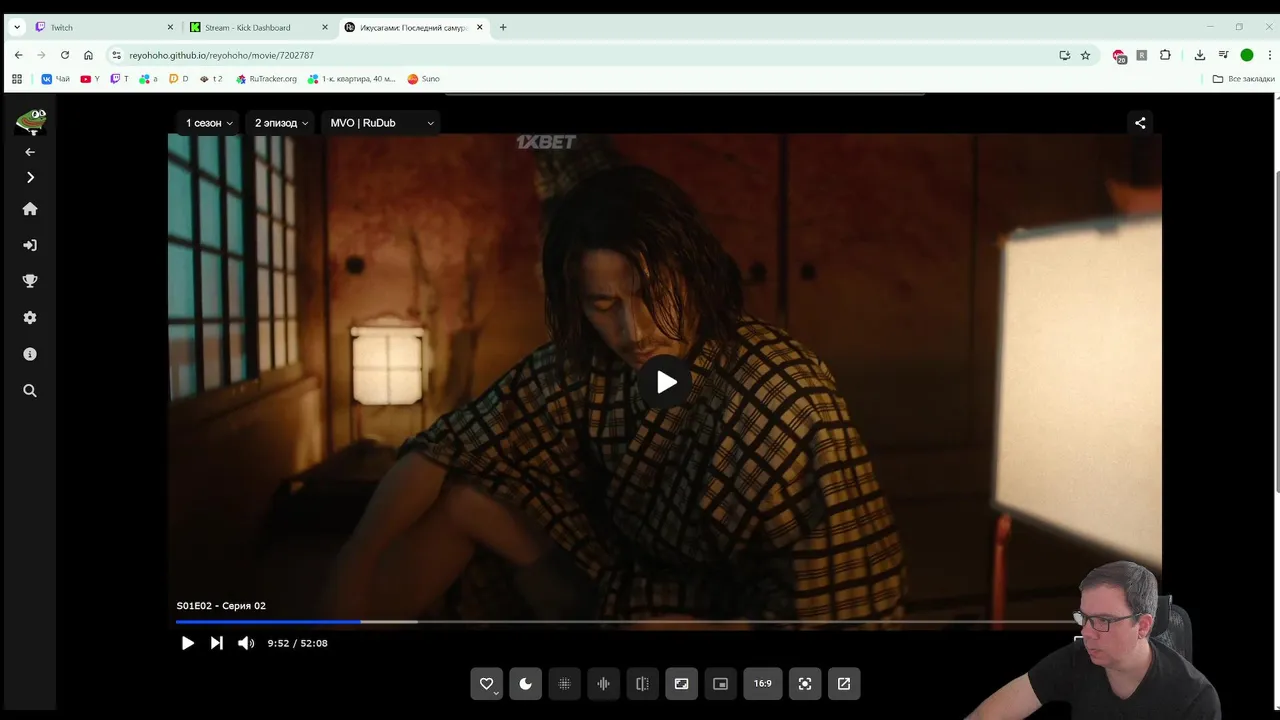View site information icon
The height and width of the screenshot is (720, 1280).
click(116, 55)
